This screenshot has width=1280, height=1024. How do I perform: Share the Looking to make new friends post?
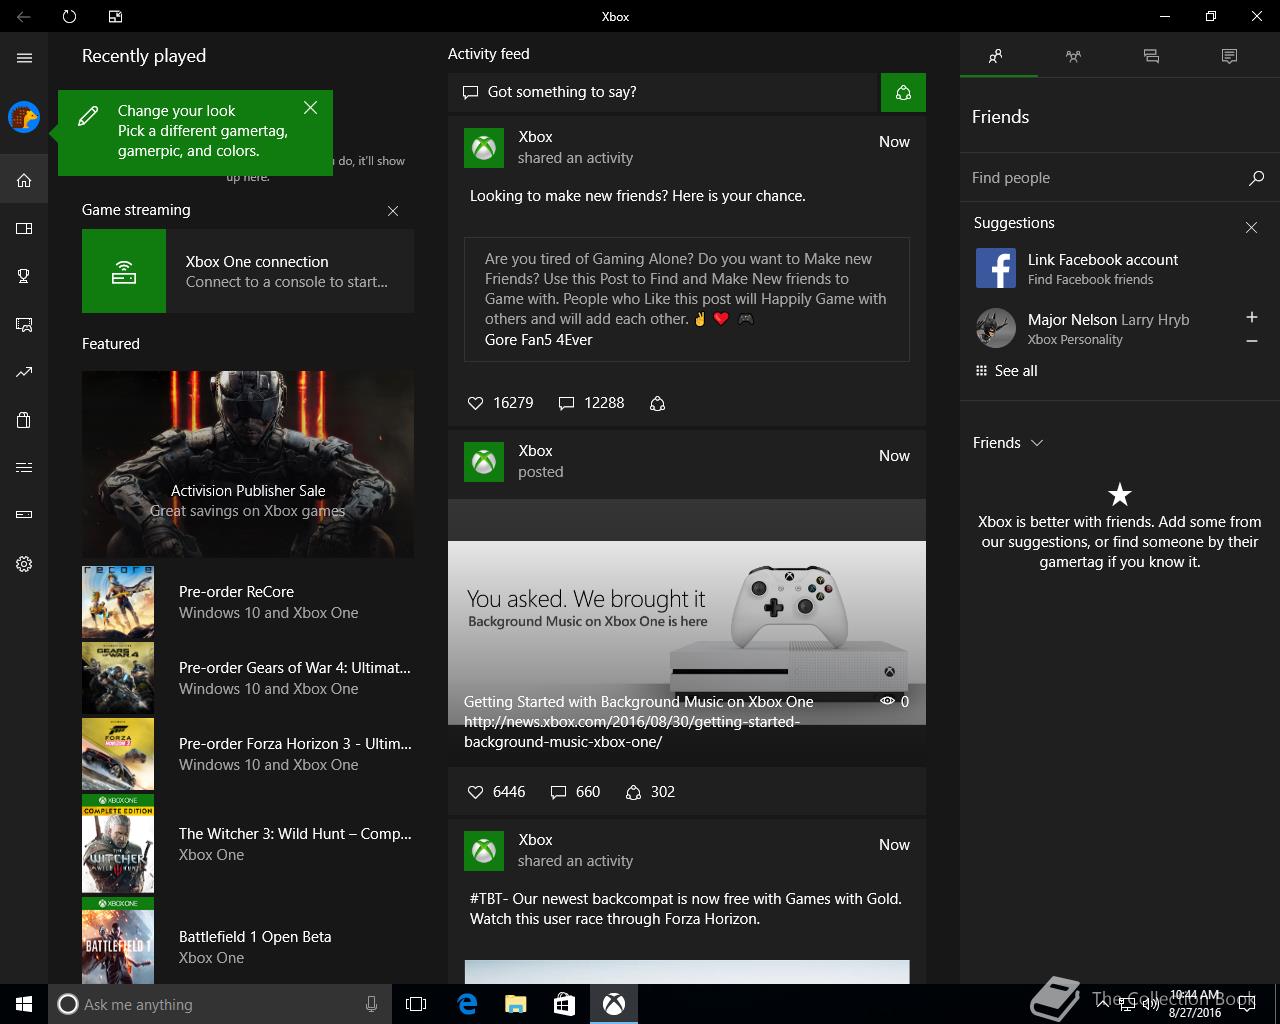[657, 404]
